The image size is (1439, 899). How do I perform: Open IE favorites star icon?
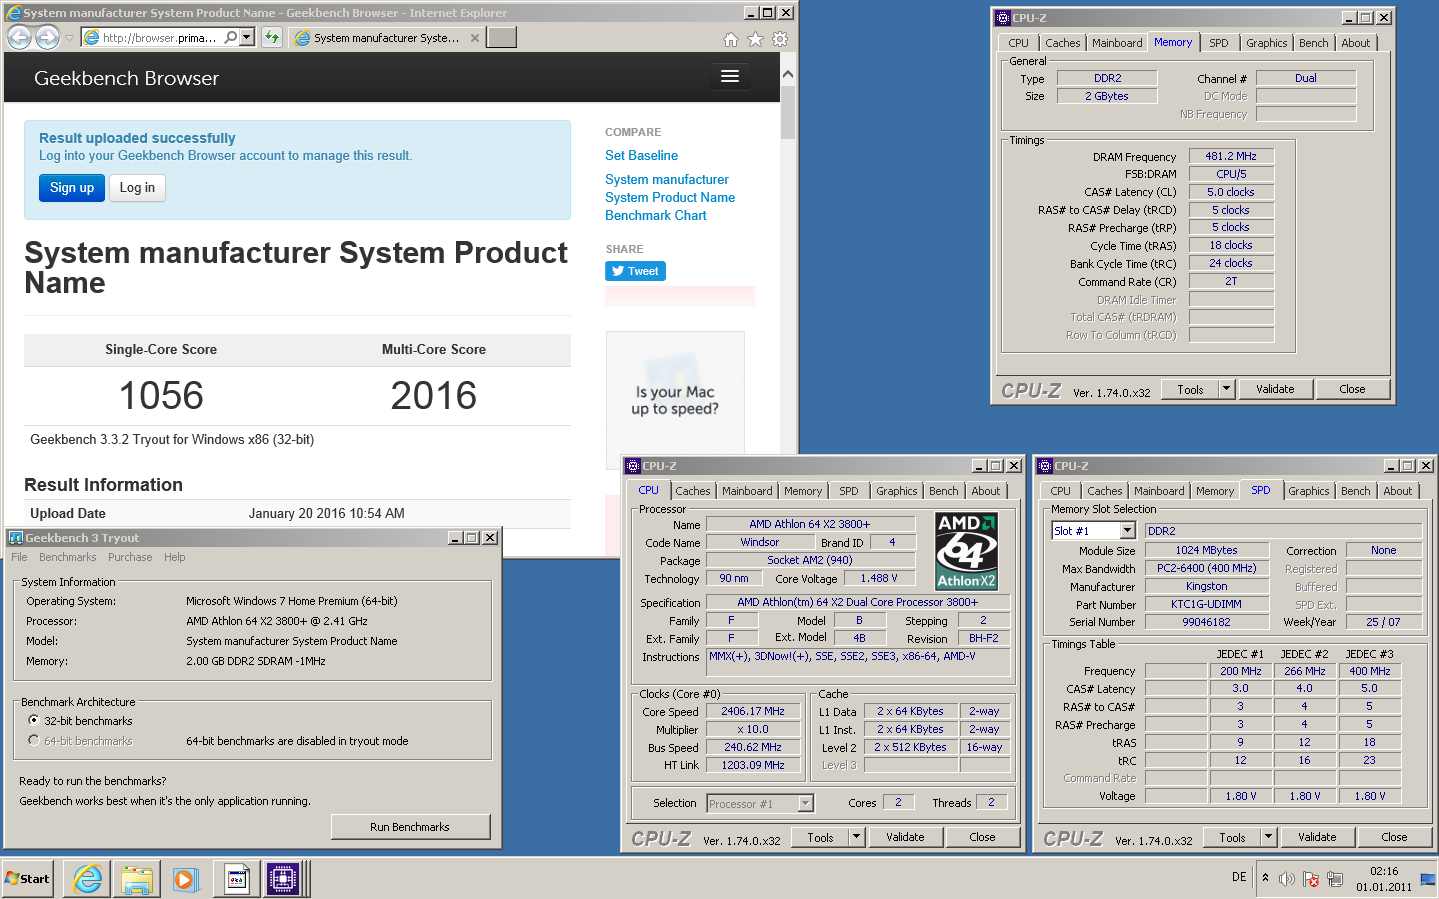coord(755,39)
